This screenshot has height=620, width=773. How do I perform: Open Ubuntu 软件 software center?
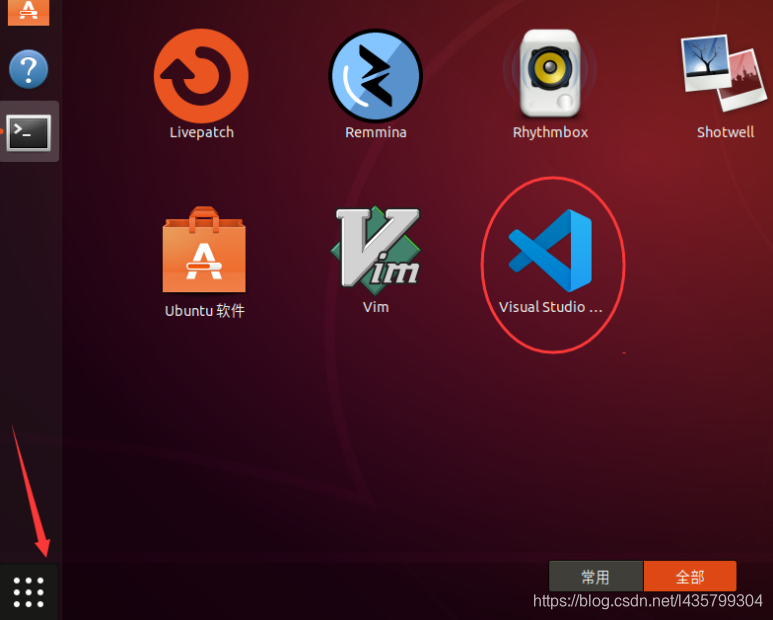point(204,249)
